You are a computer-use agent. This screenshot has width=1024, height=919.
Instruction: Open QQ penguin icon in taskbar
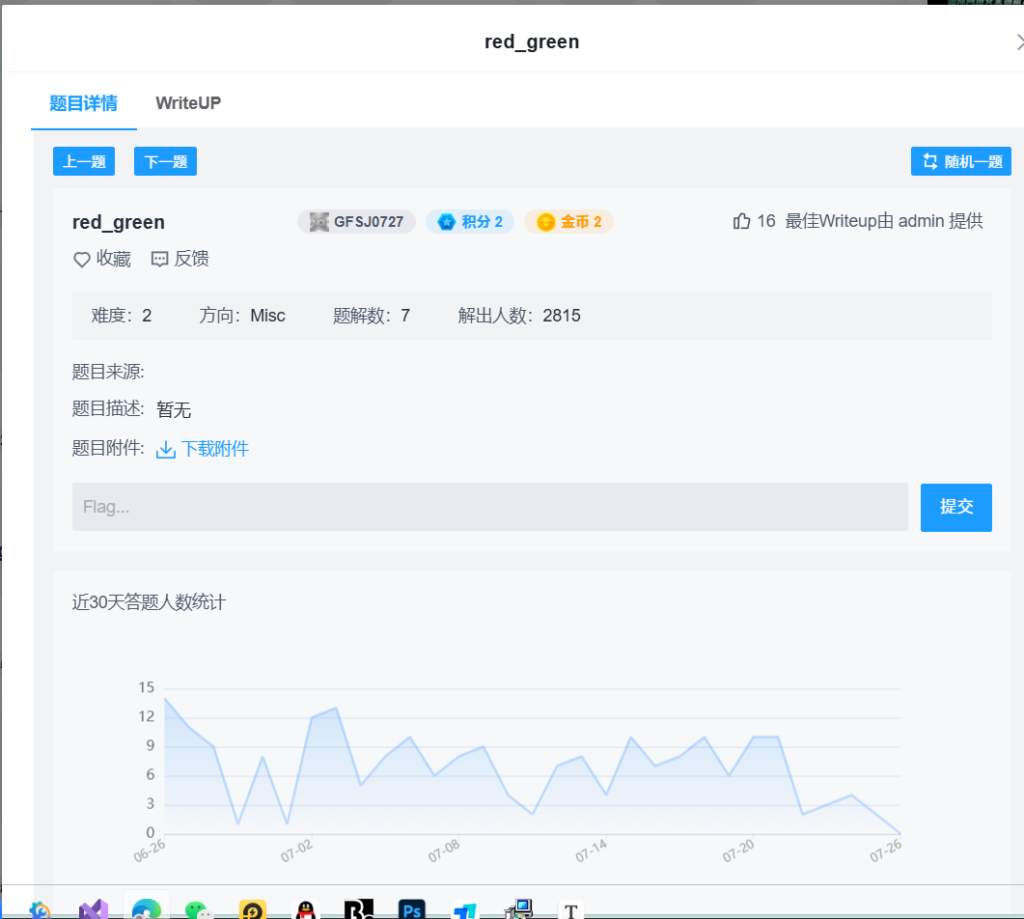coord(305,909)
